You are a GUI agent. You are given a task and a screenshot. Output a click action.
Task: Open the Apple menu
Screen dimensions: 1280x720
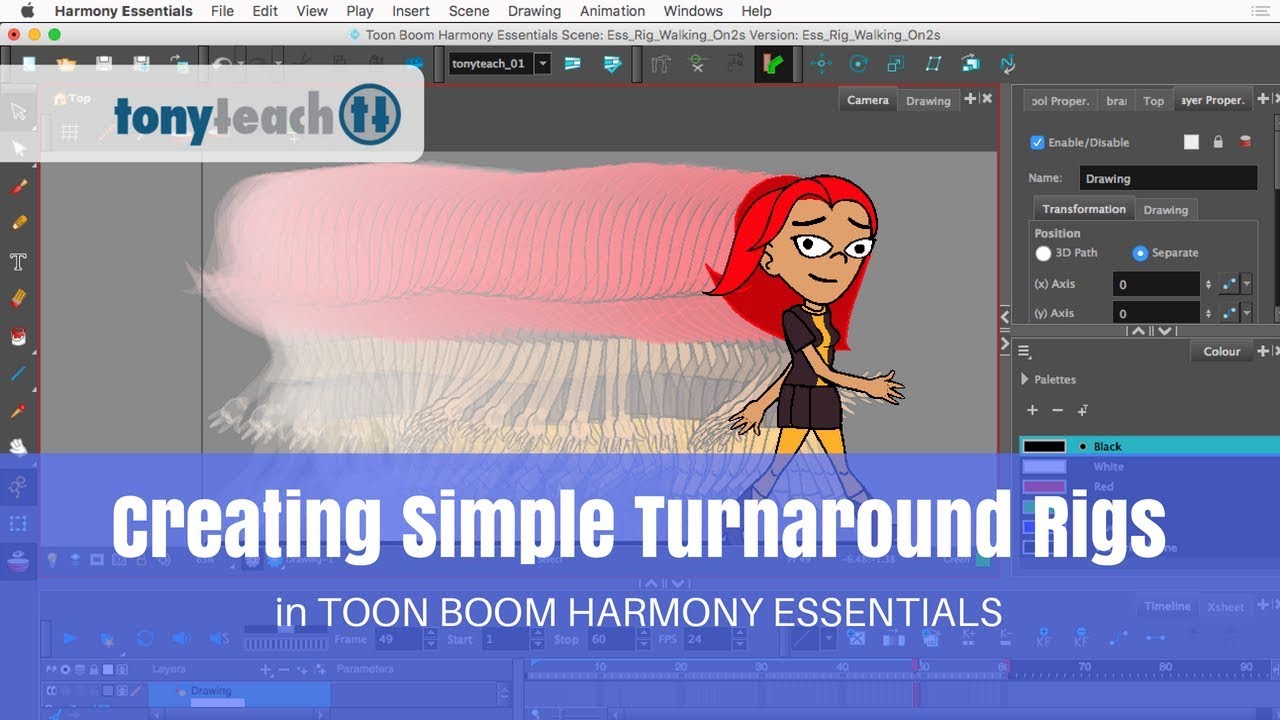27,11
